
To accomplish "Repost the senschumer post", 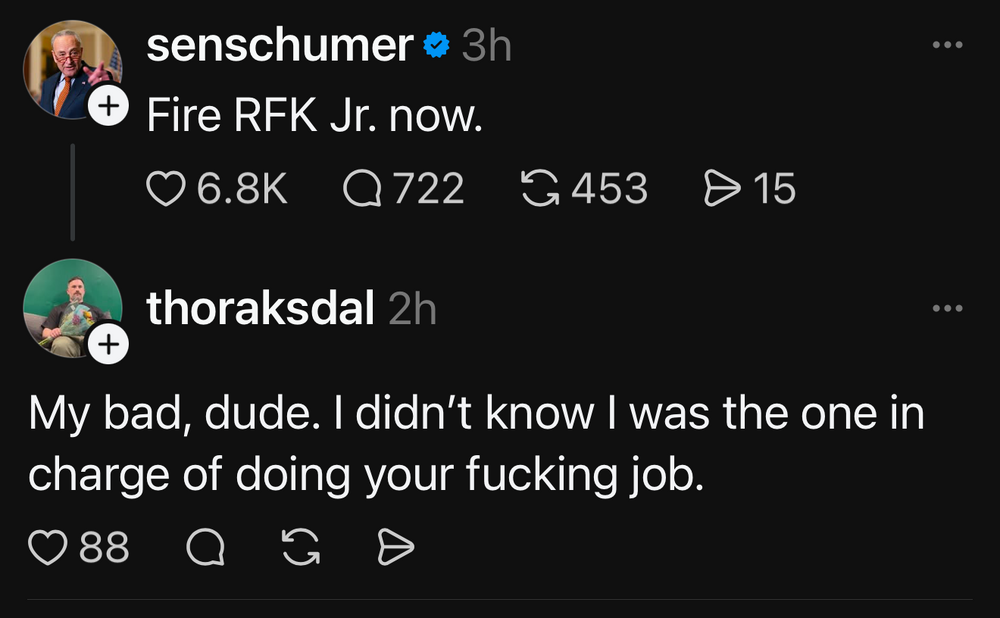I will 540,188.
